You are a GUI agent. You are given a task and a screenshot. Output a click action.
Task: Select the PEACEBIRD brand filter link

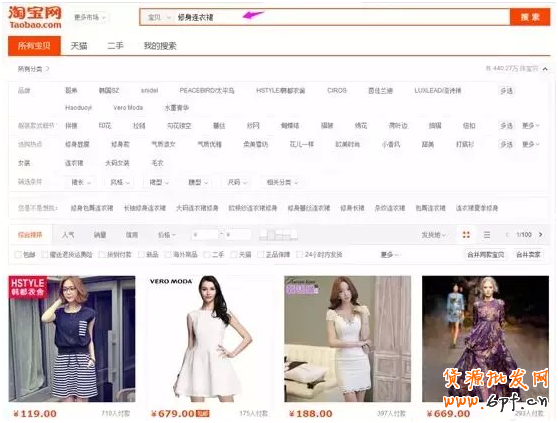[206, 91]
